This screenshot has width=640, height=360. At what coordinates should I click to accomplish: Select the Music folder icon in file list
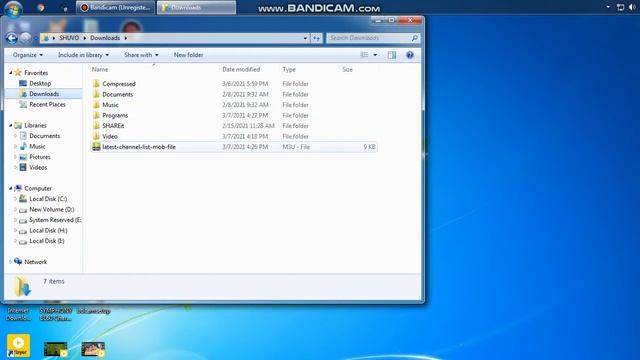(x=96, y=105)
